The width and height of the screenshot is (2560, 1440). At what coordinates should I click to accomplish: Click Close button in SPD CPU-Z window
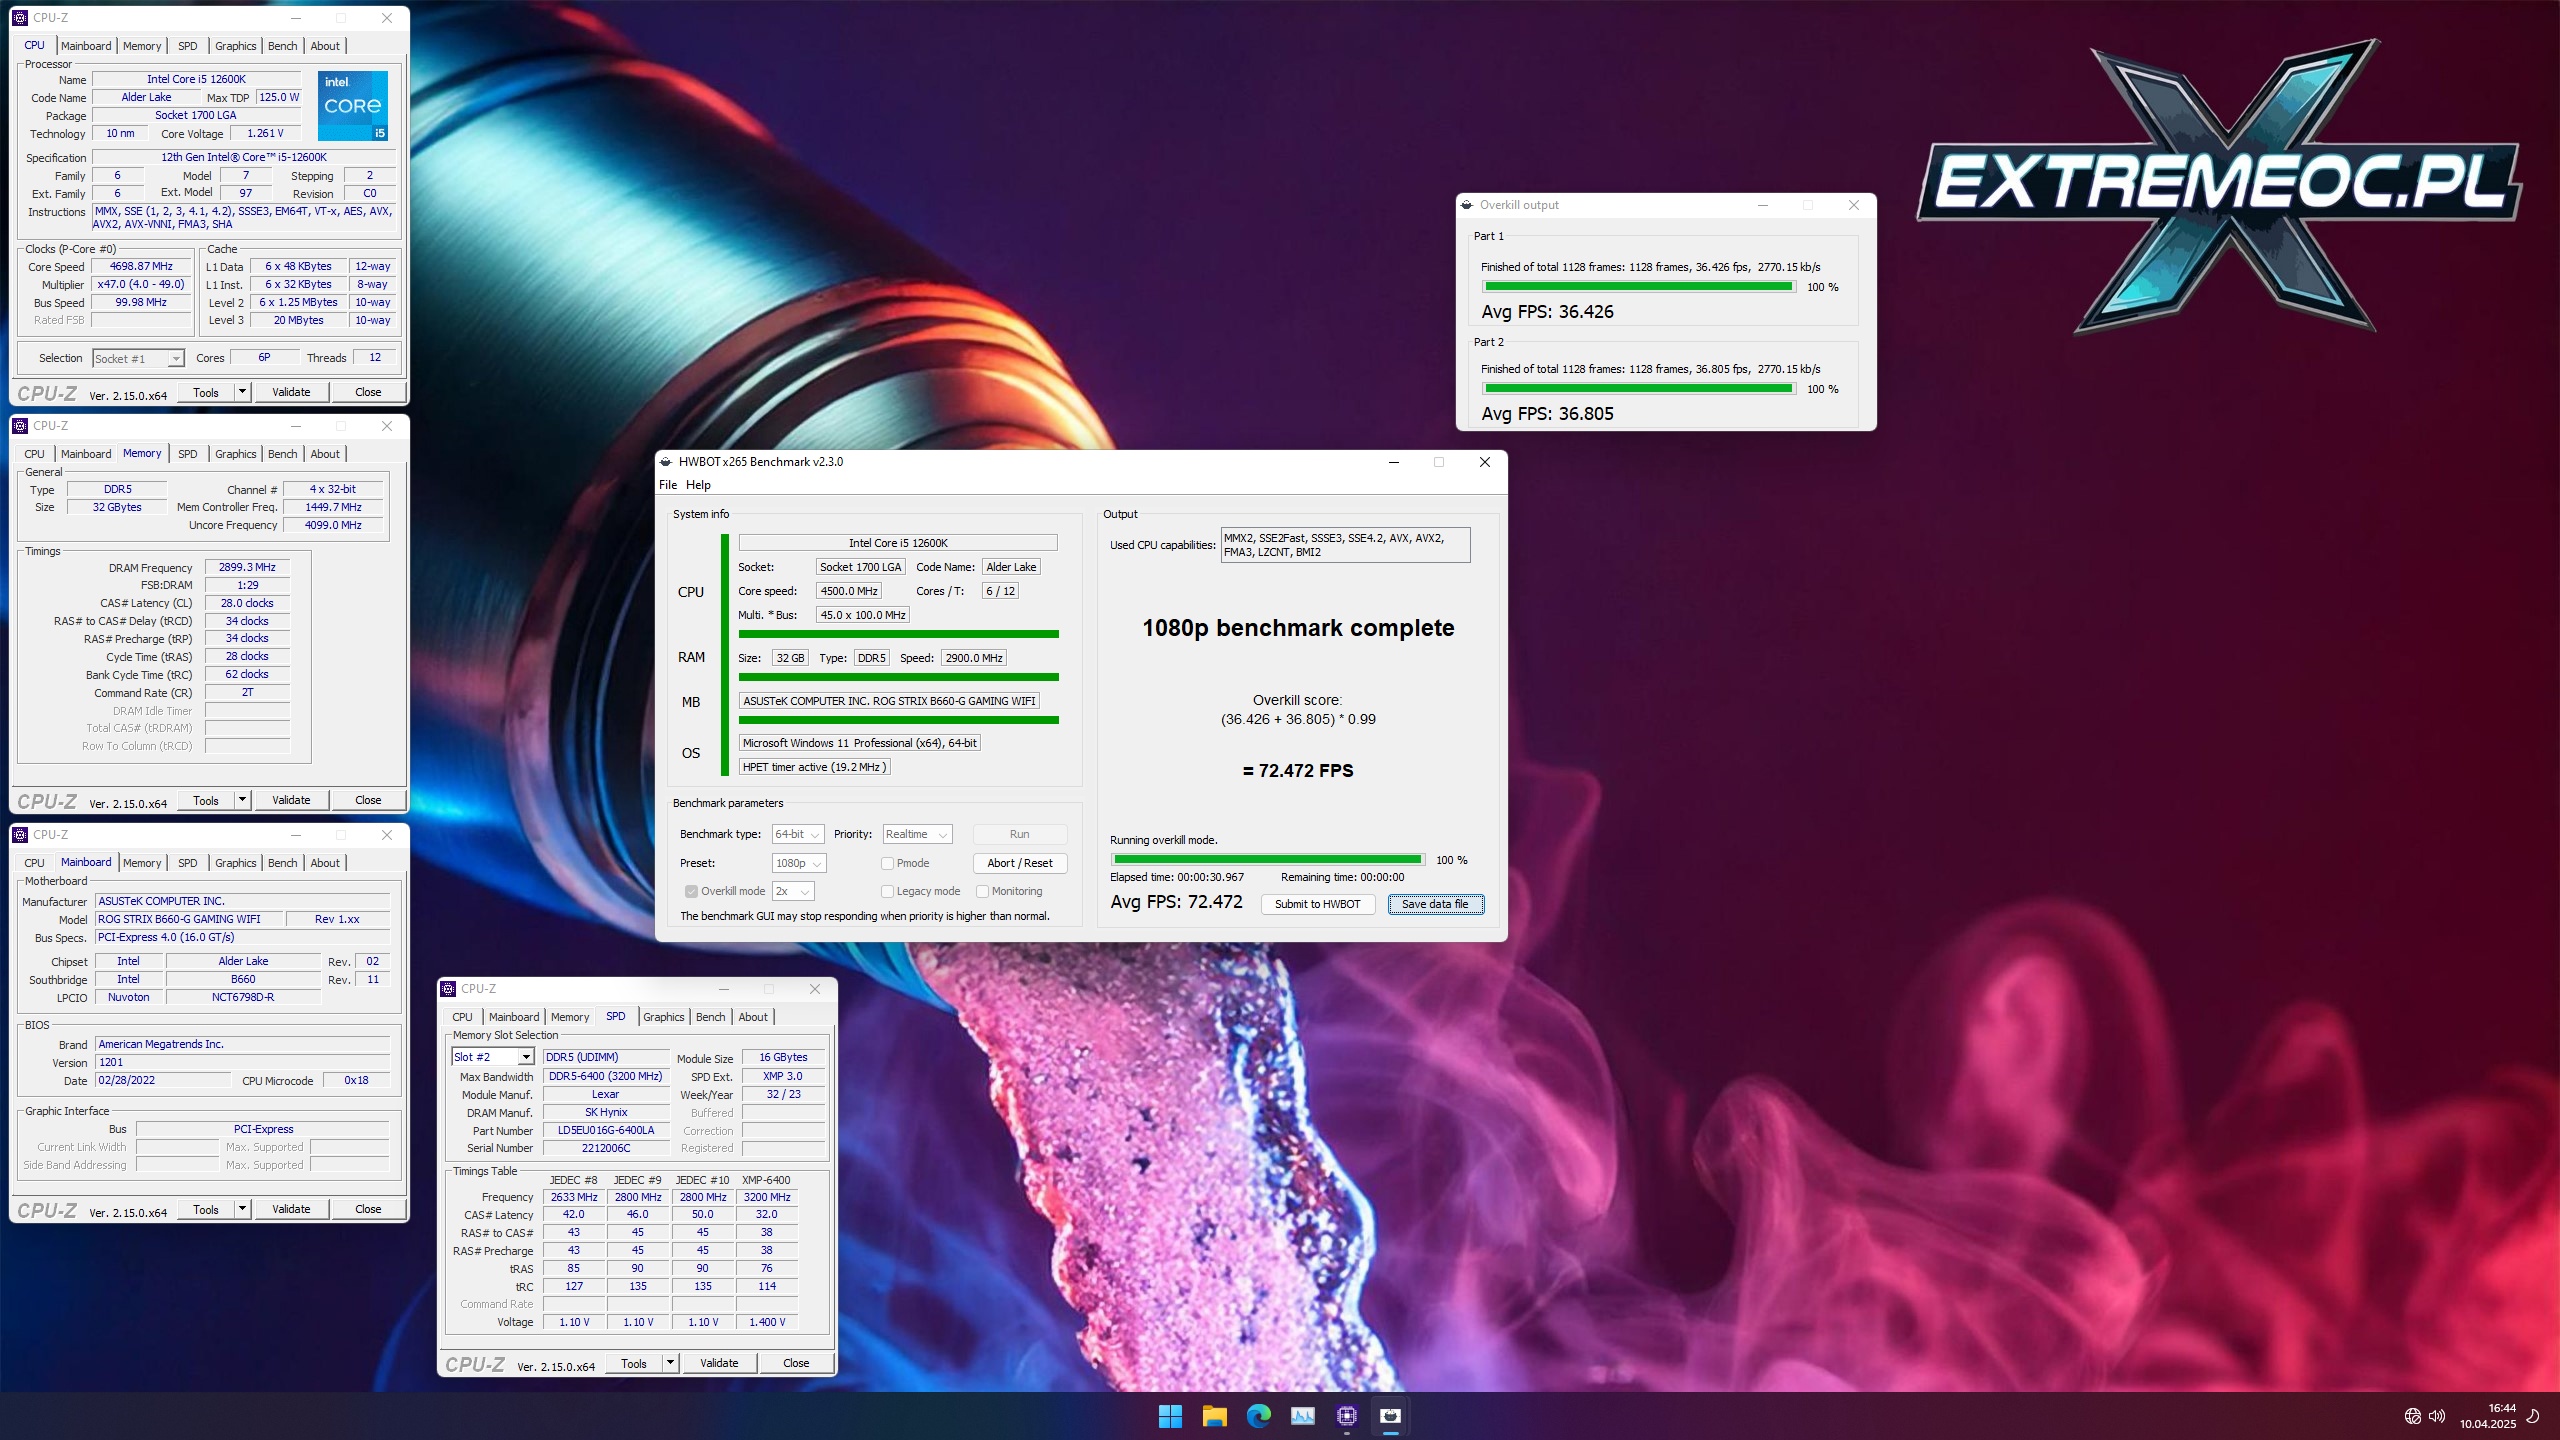(x=796, y=1363)
